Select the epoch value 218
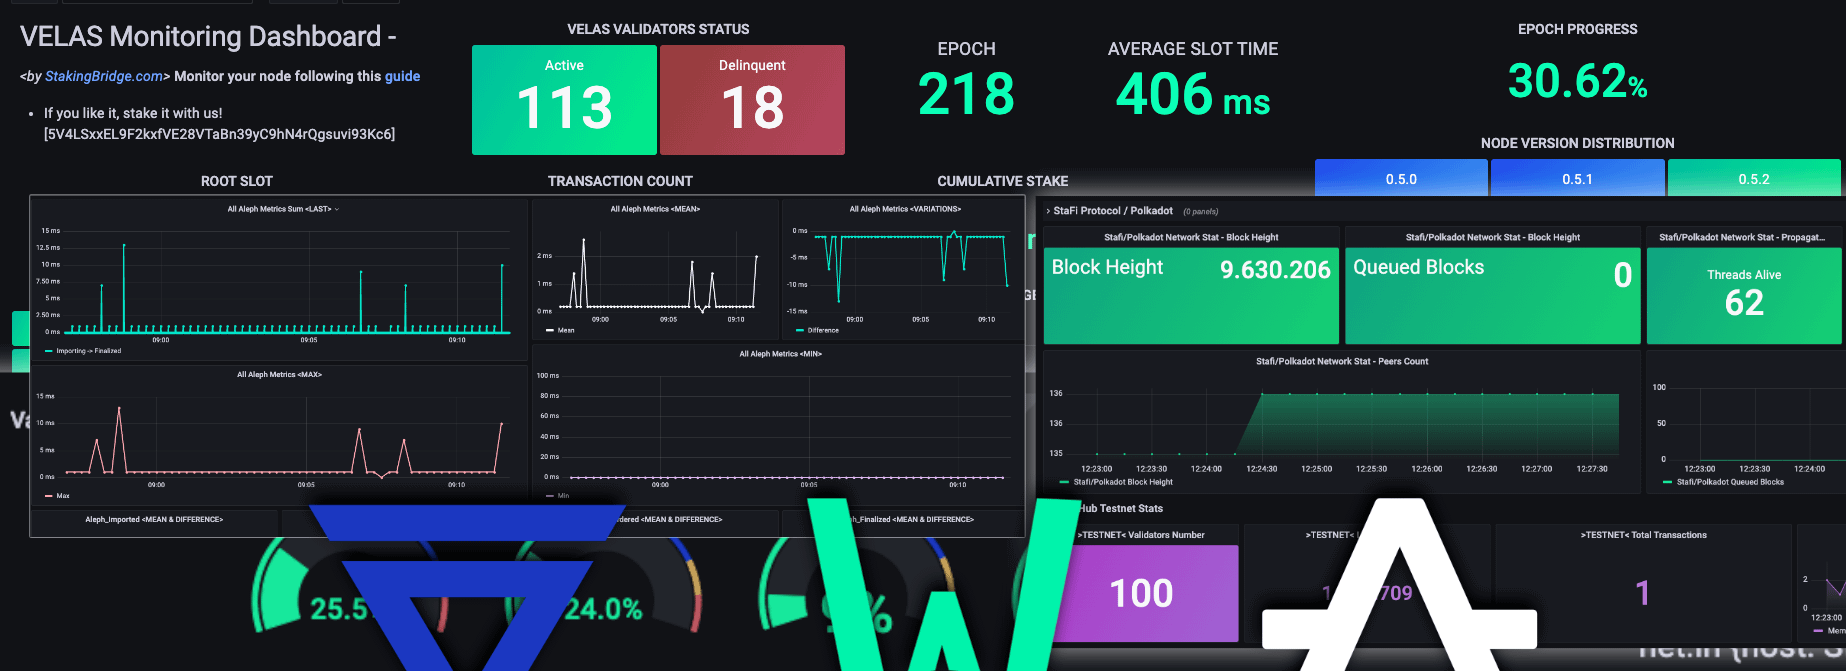 tap(966, 94)
